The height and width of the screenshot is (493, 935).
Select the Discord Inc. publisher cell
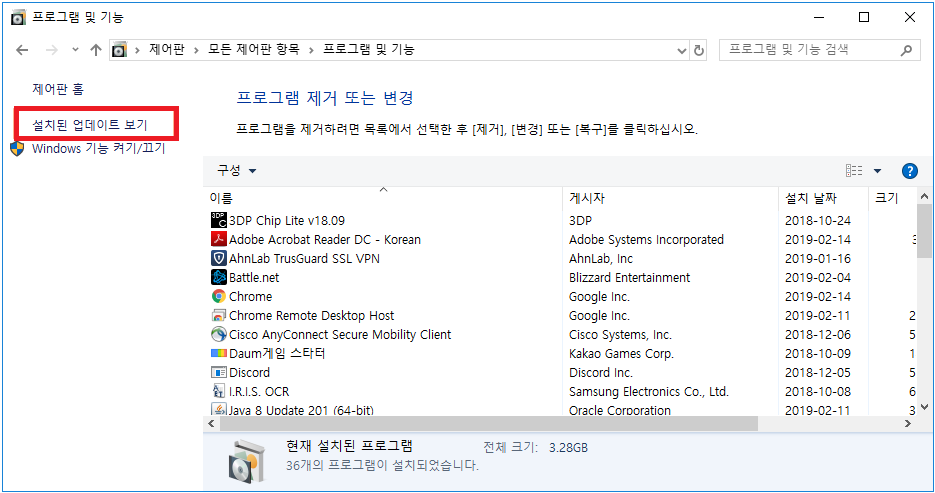[x=600, y=373]
